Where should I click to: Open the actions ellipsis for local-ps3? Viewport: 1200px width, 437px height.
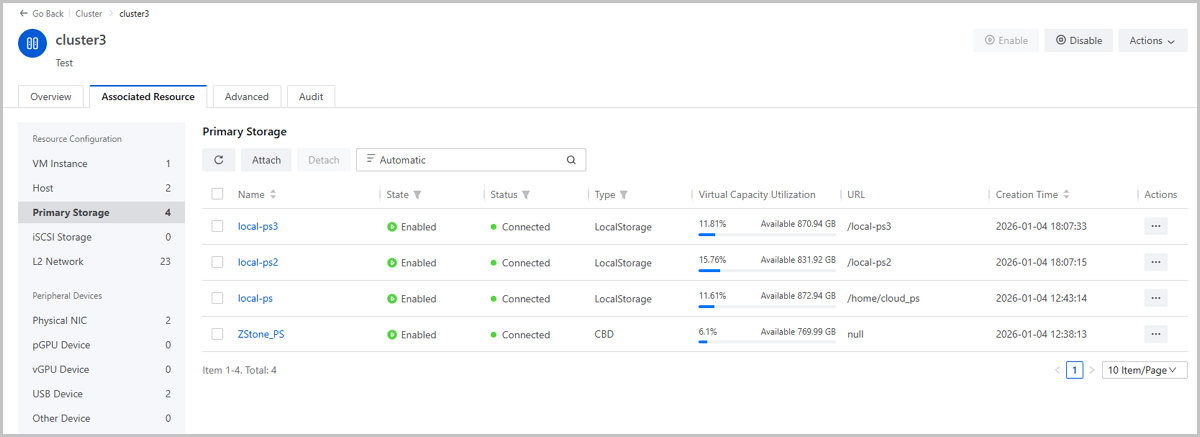click(1155, 227)
